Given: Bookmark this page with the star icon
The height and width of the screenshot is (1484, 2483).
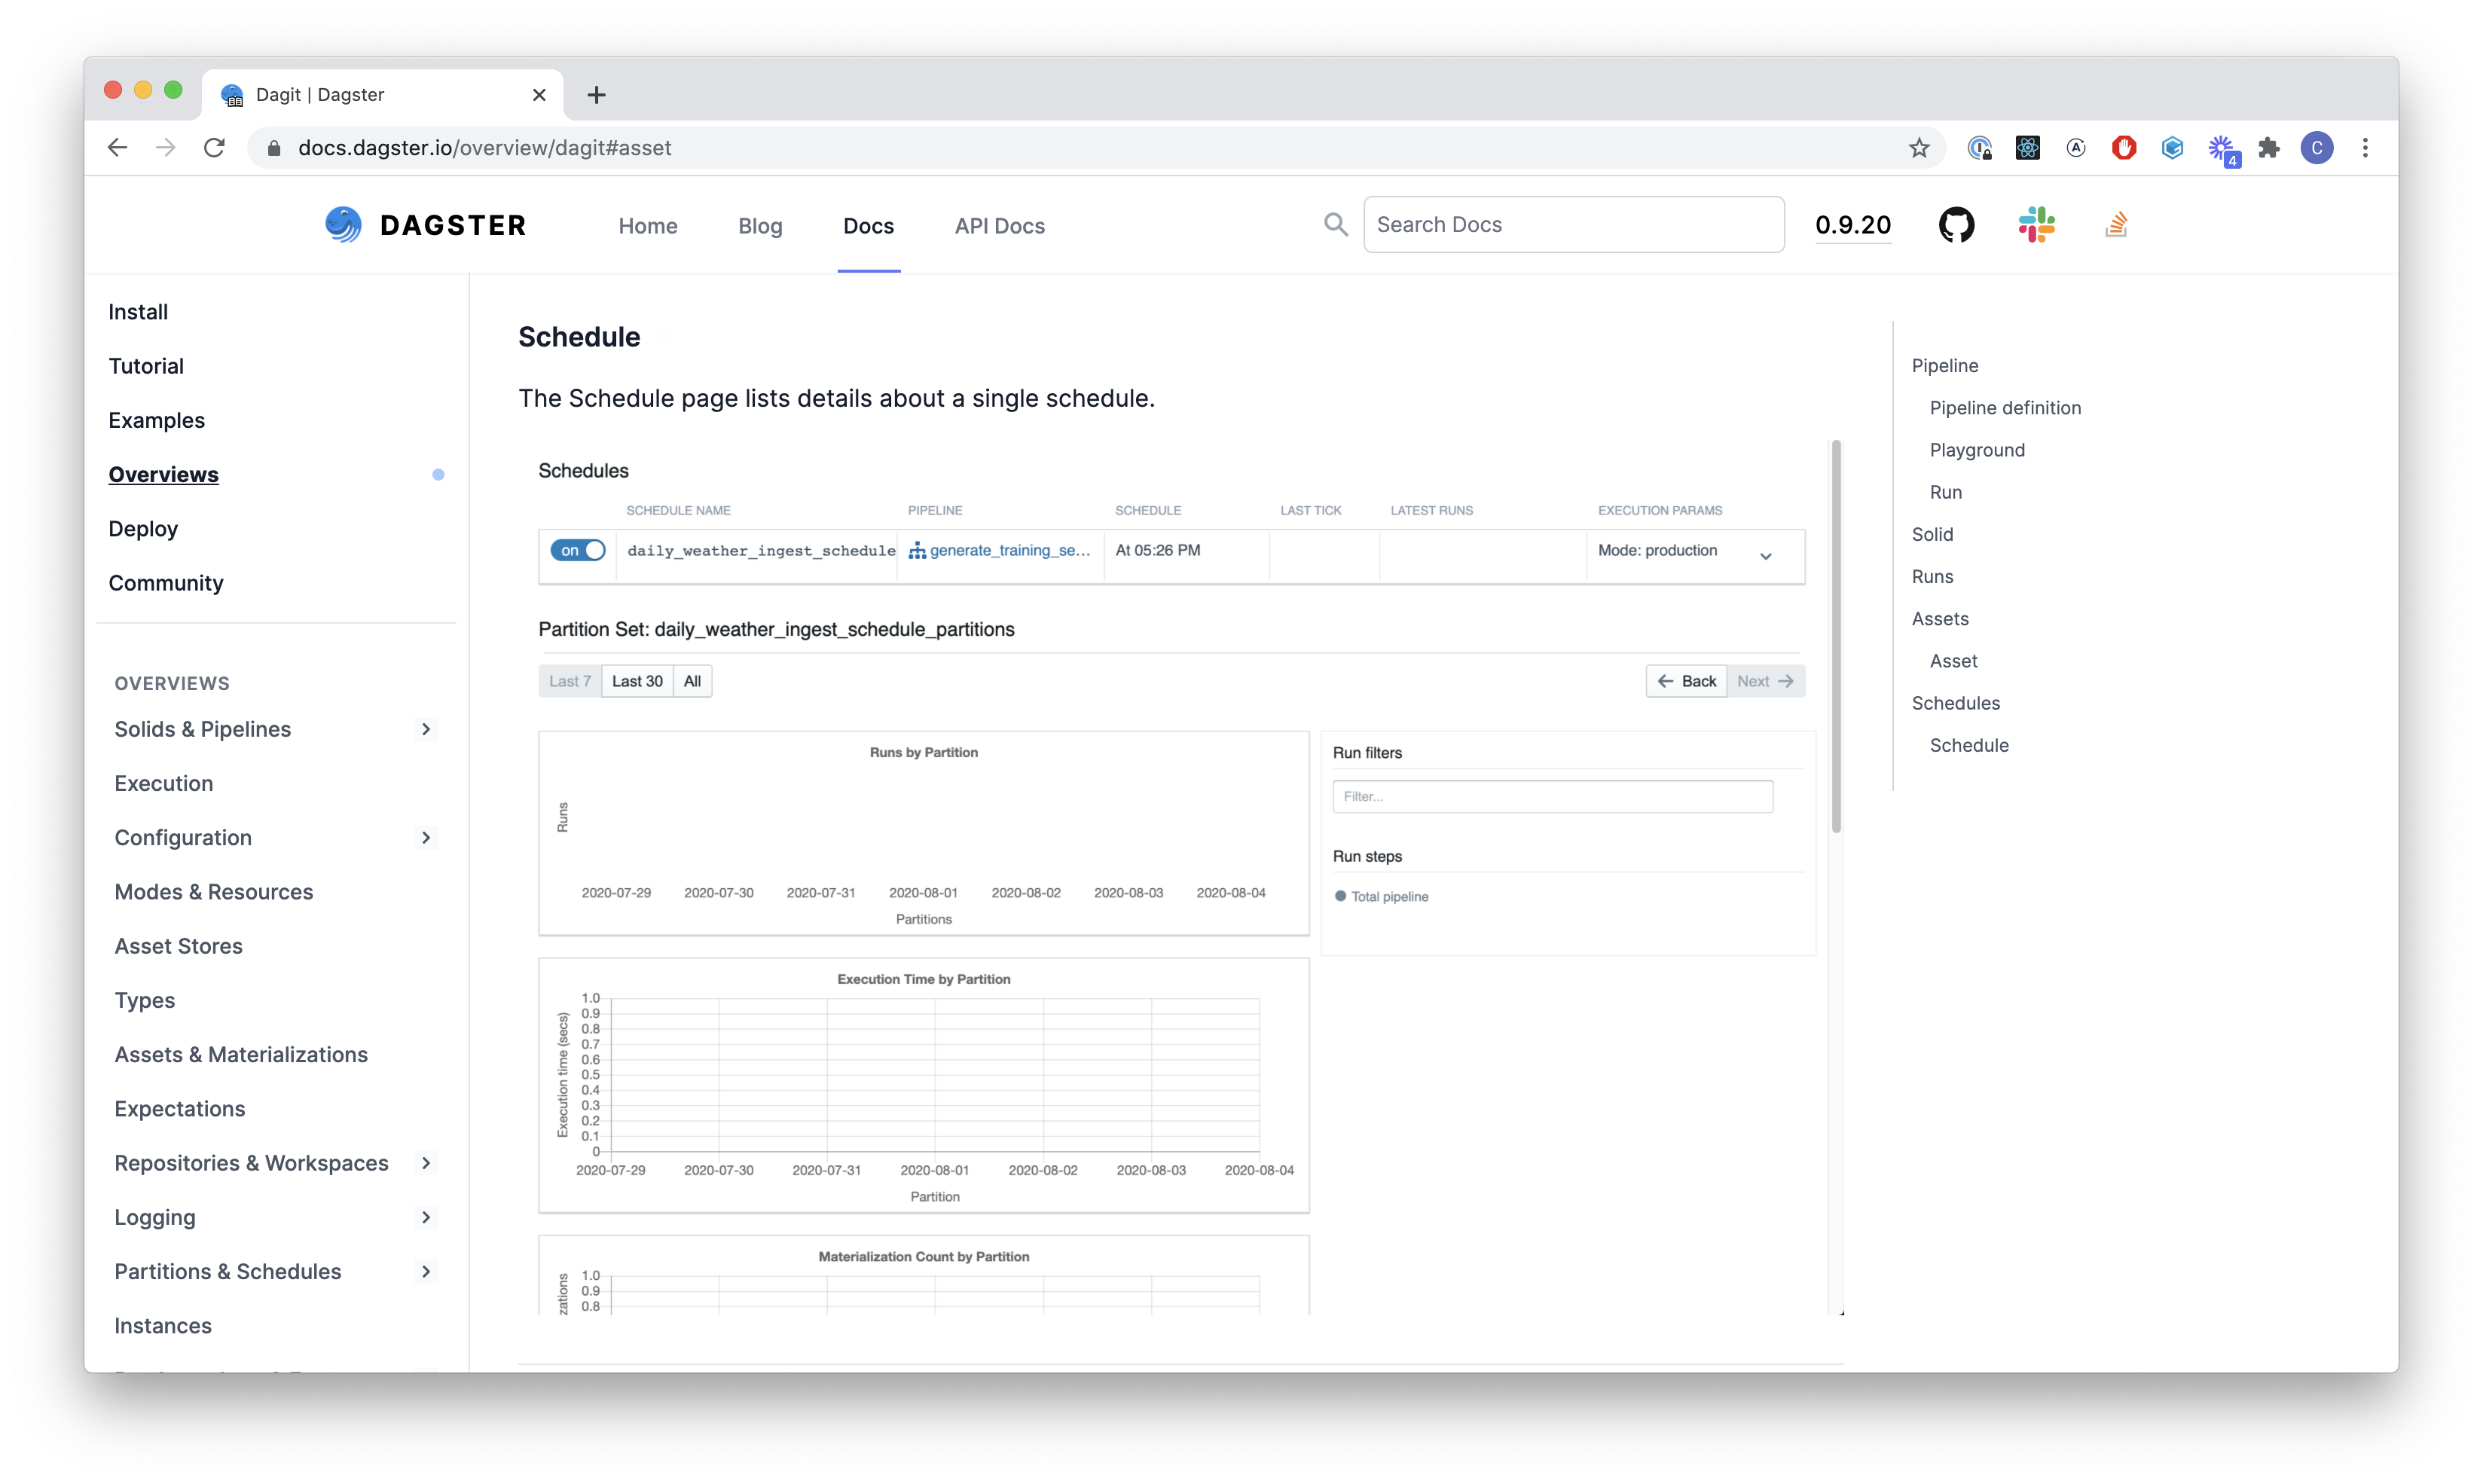Looking at the screenshot, I should [x=1918, y=148].
